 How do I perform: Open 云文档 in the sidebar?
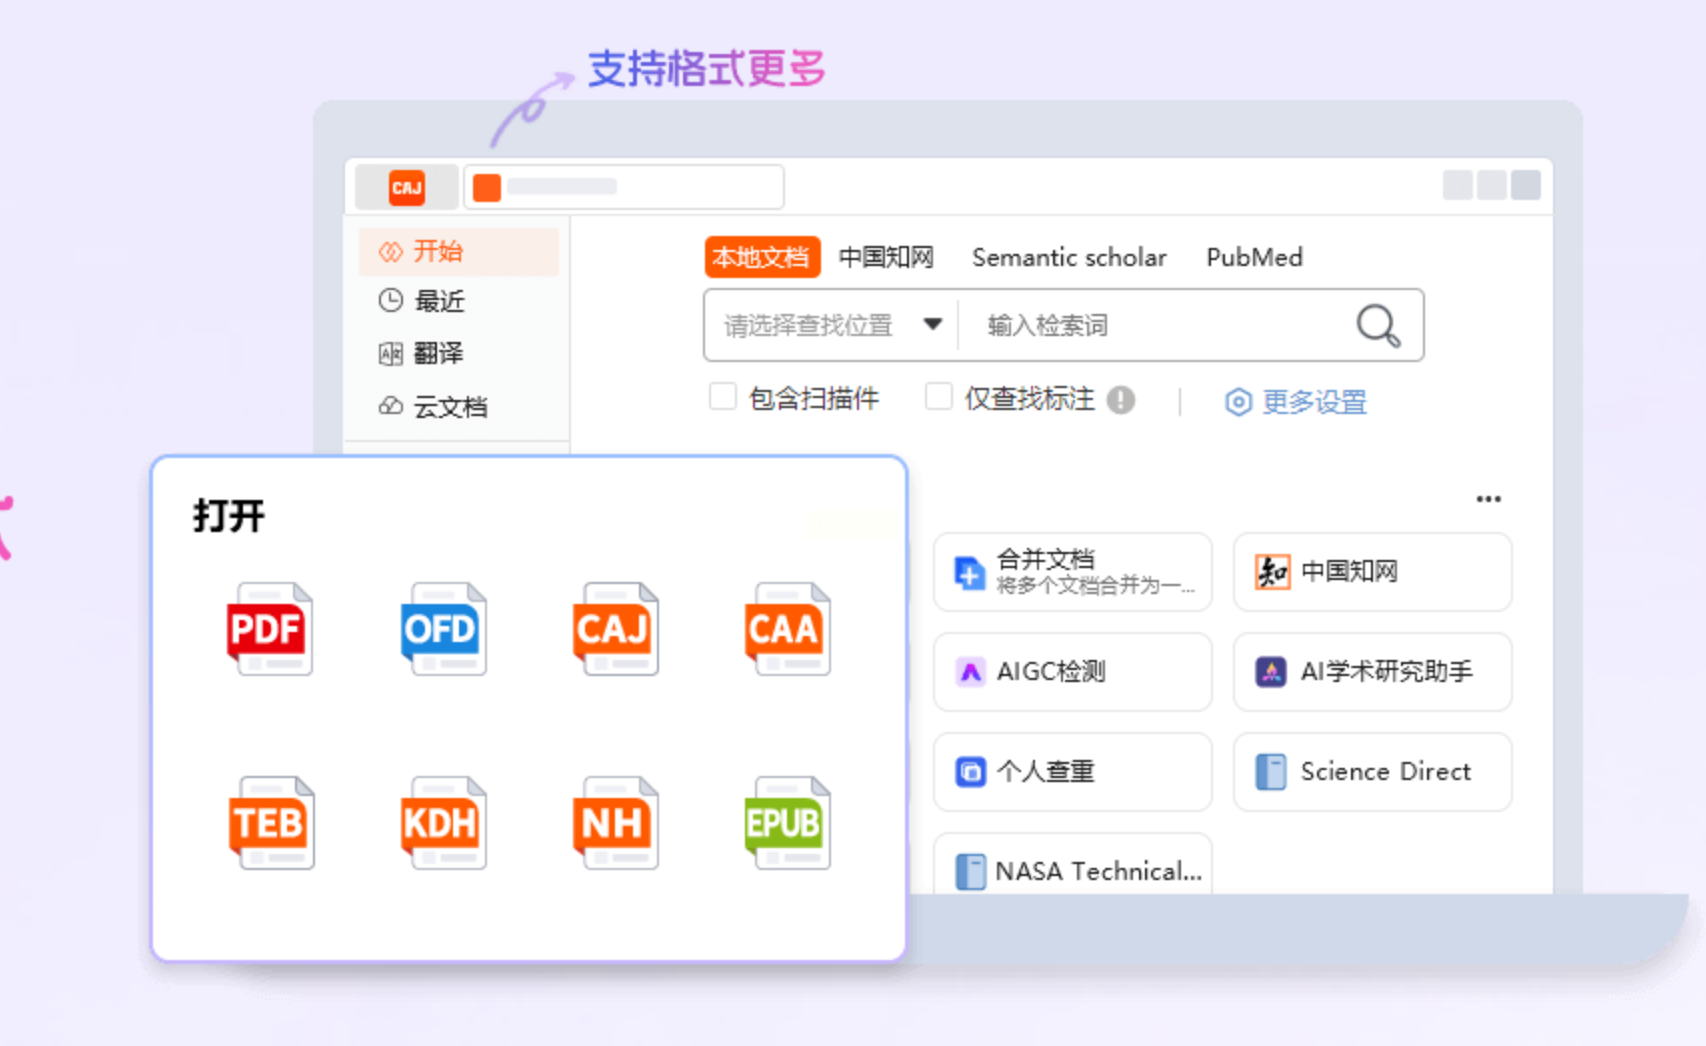pyautogui.click(x=459, y=407)
